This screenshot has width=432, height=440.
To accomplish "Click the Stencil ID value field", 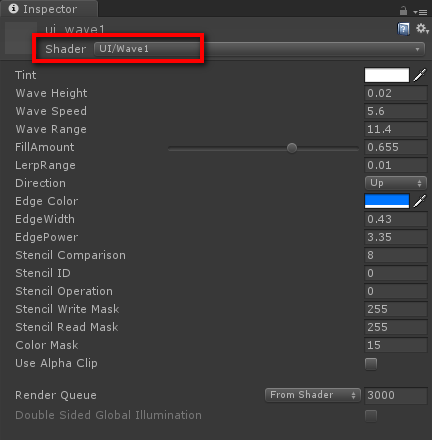I will tap(396, 273).
